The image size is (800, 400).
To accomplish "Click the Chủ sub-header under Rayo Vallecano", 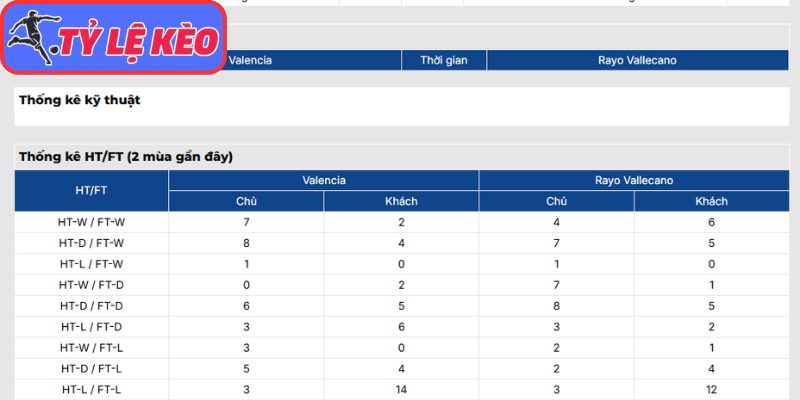I will click(557, 201).
